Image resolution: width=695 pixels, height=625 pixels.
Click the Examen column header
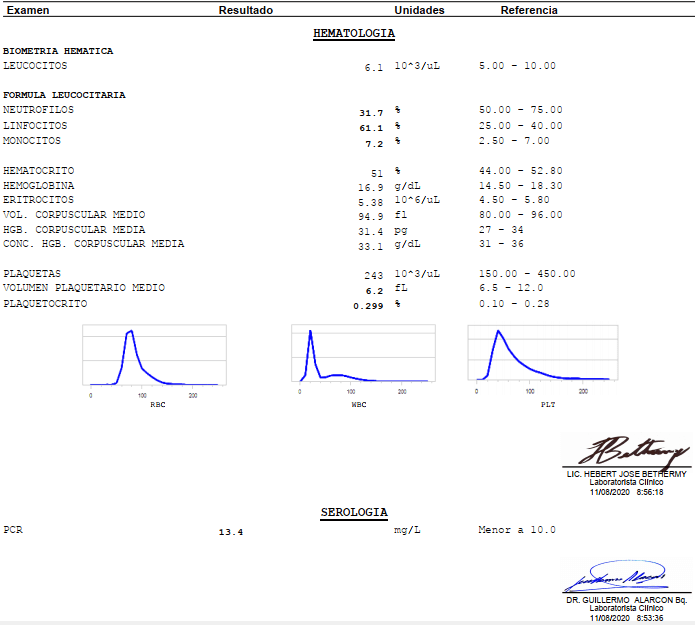tap(28, 10)
